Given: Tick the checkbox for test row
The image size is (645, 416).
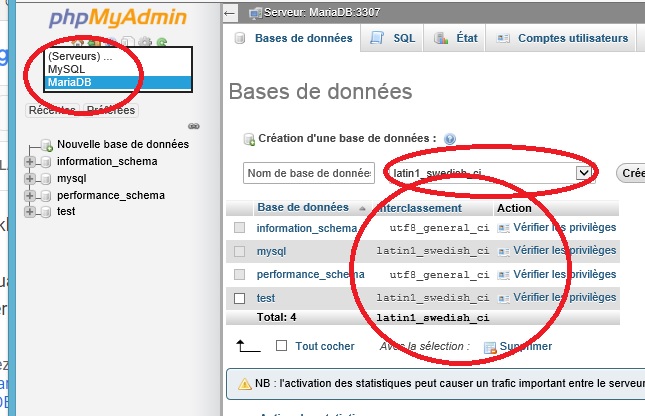Looking at the screenshot, I should pyautogui.click(x=239, y=298).
